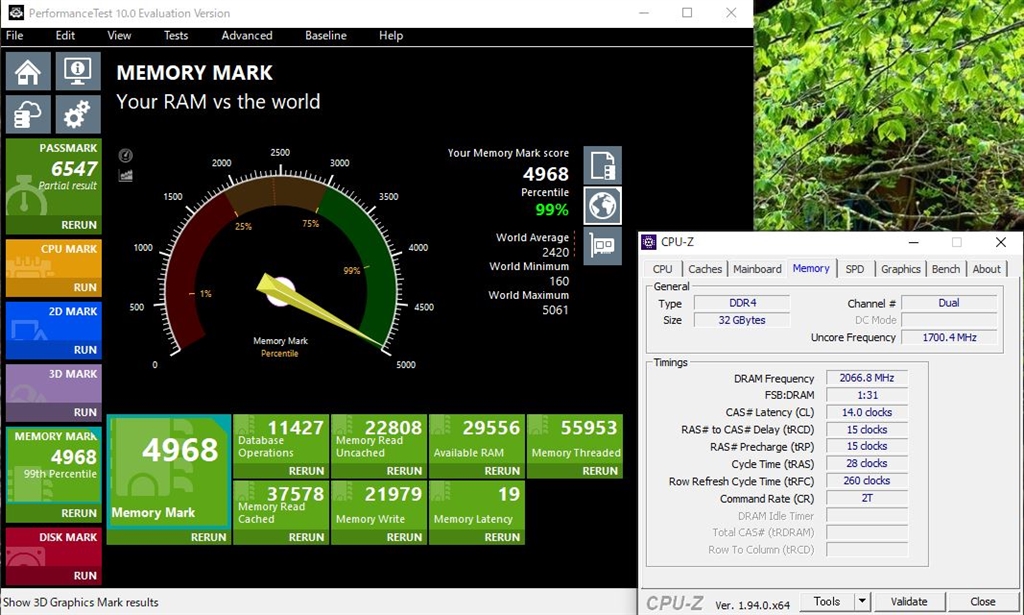This screenshot has height=615, width=1024.
Task: Click the System Information monitor icon
Action: click(77, 72)
